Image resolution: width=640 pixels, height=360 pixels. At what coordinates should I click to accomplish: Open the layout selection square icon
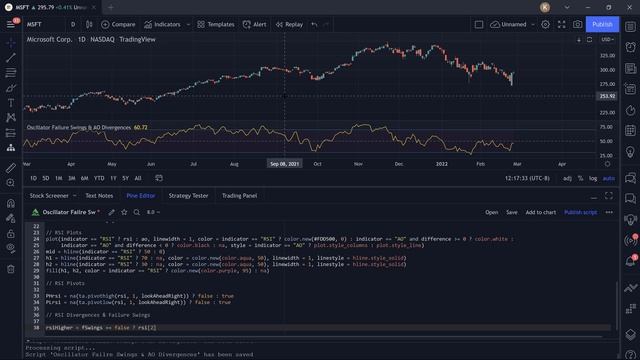coord(479,24)
